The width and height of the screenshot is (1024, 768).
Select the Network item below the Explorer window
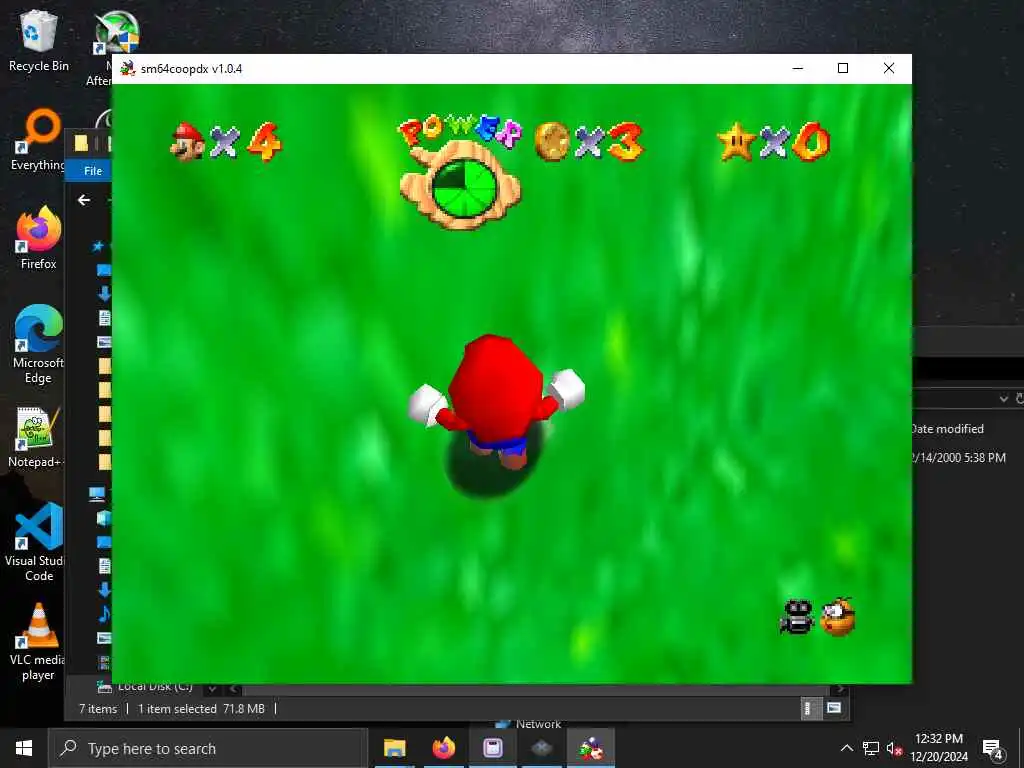point(529,724)
